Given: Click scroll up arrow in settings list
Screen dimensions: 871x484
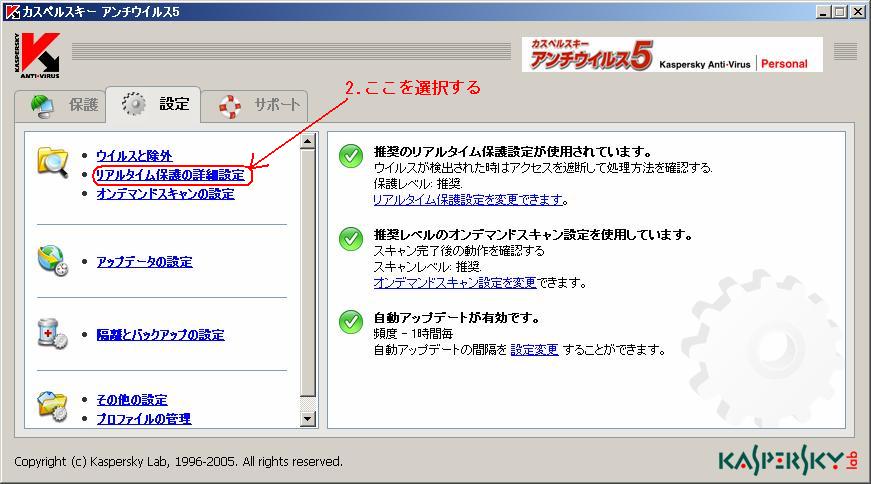Looking at the screenshot, I should coord(308,142).
